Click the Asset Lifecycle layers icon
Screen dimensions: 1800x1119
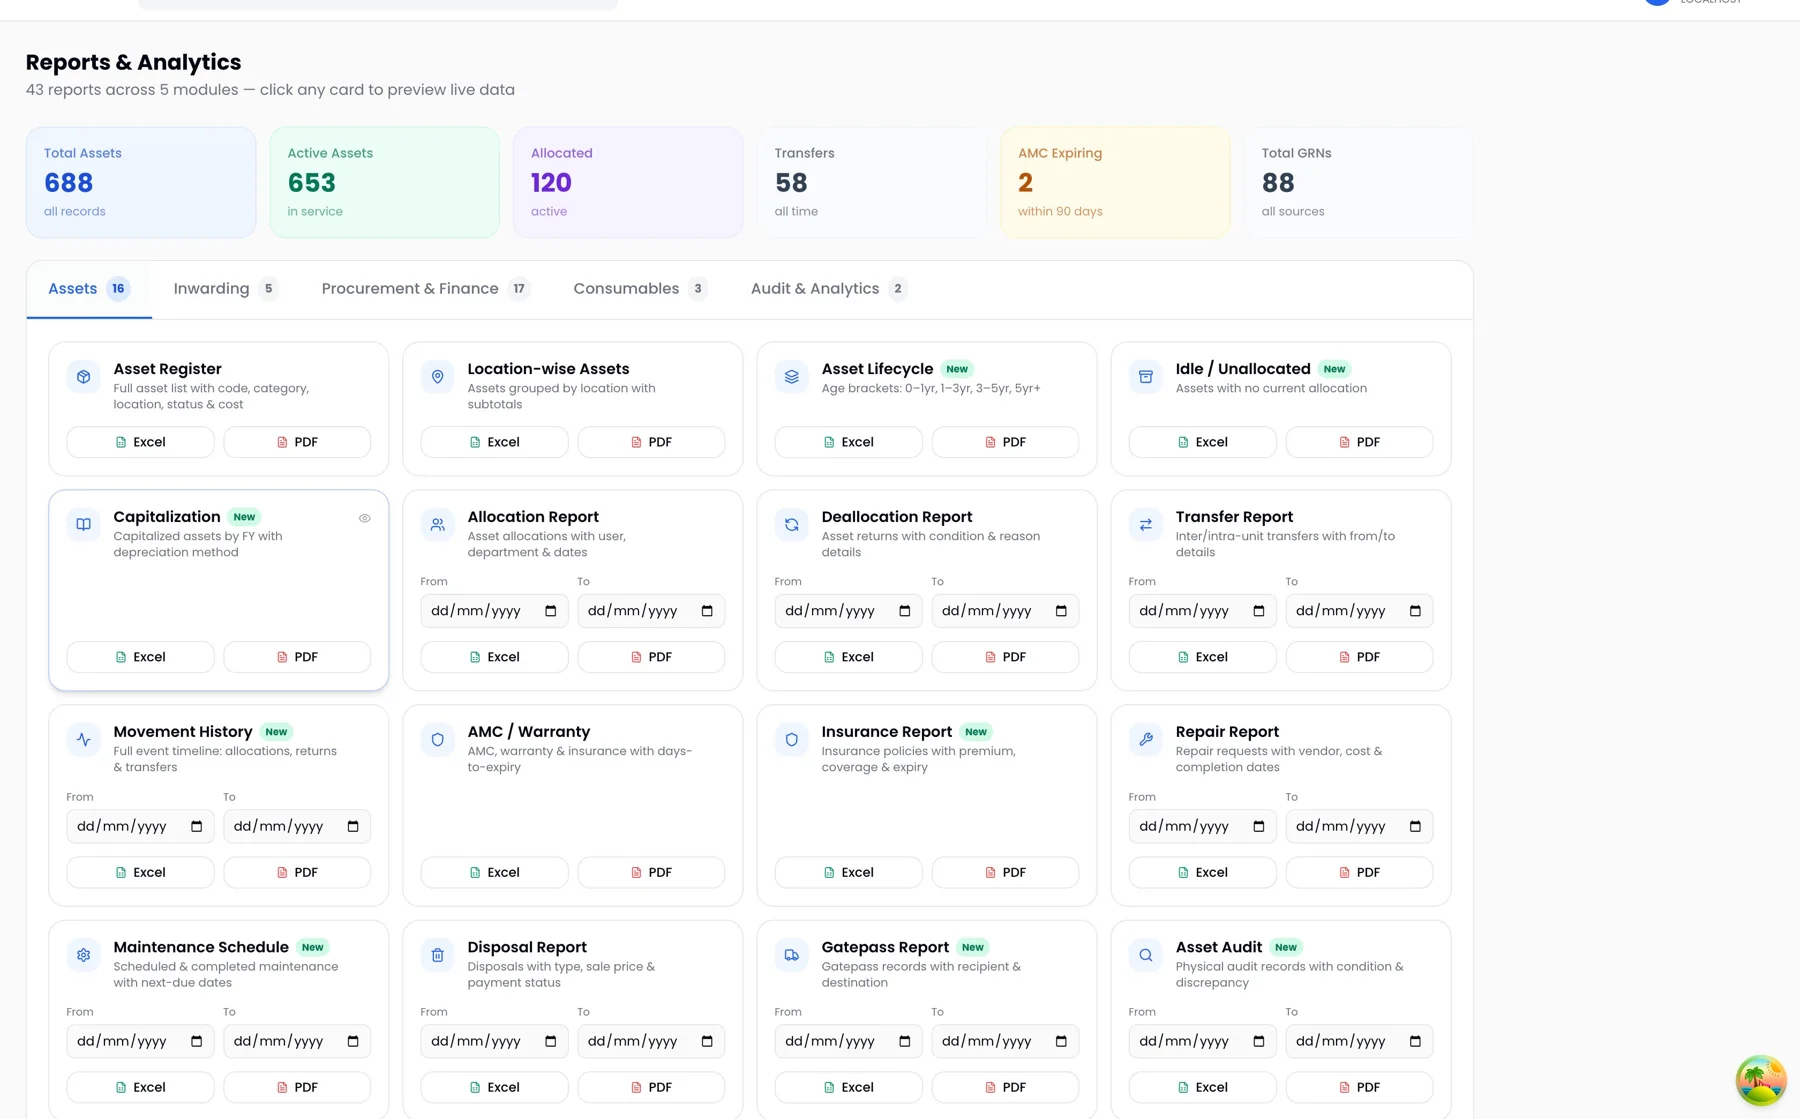tap(792, 377)
